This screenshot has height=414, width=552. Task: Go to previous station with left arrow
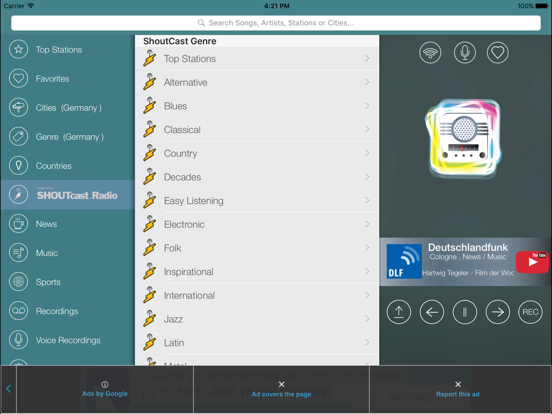pyautogui.click(x=432, y=312)
